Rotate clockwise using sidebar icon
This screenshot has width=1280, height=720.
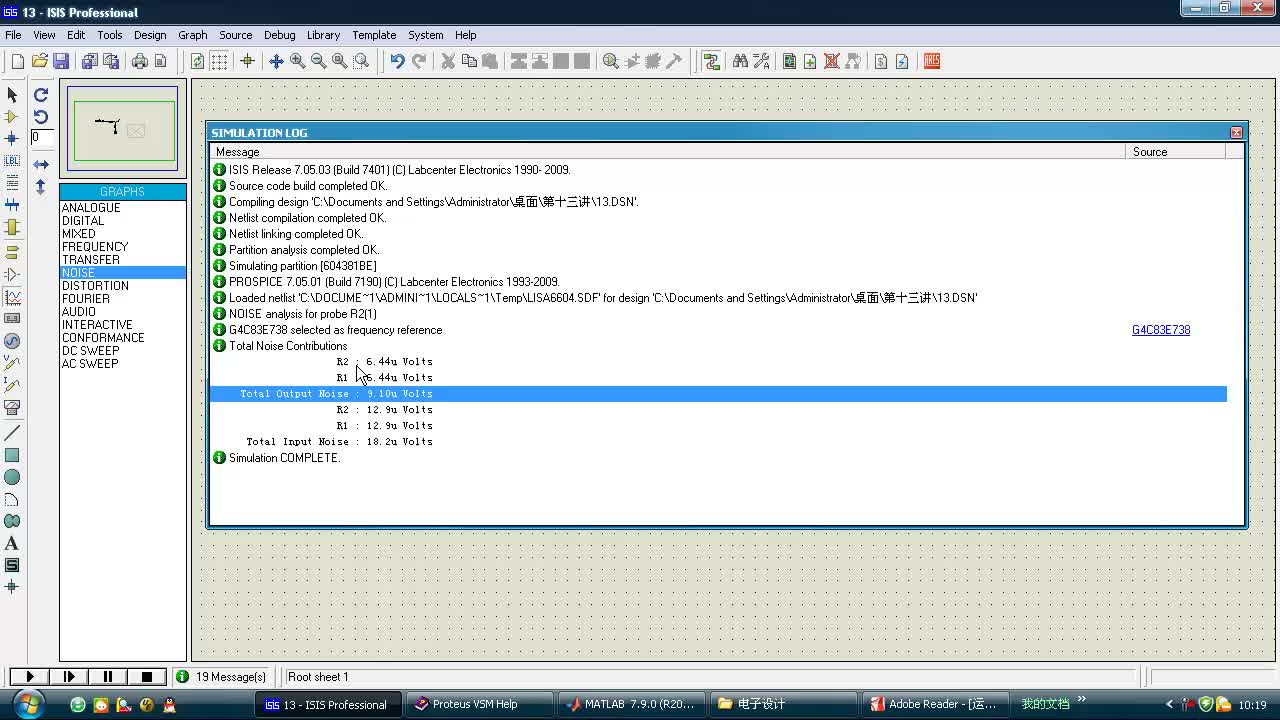(x=41, y=94)
